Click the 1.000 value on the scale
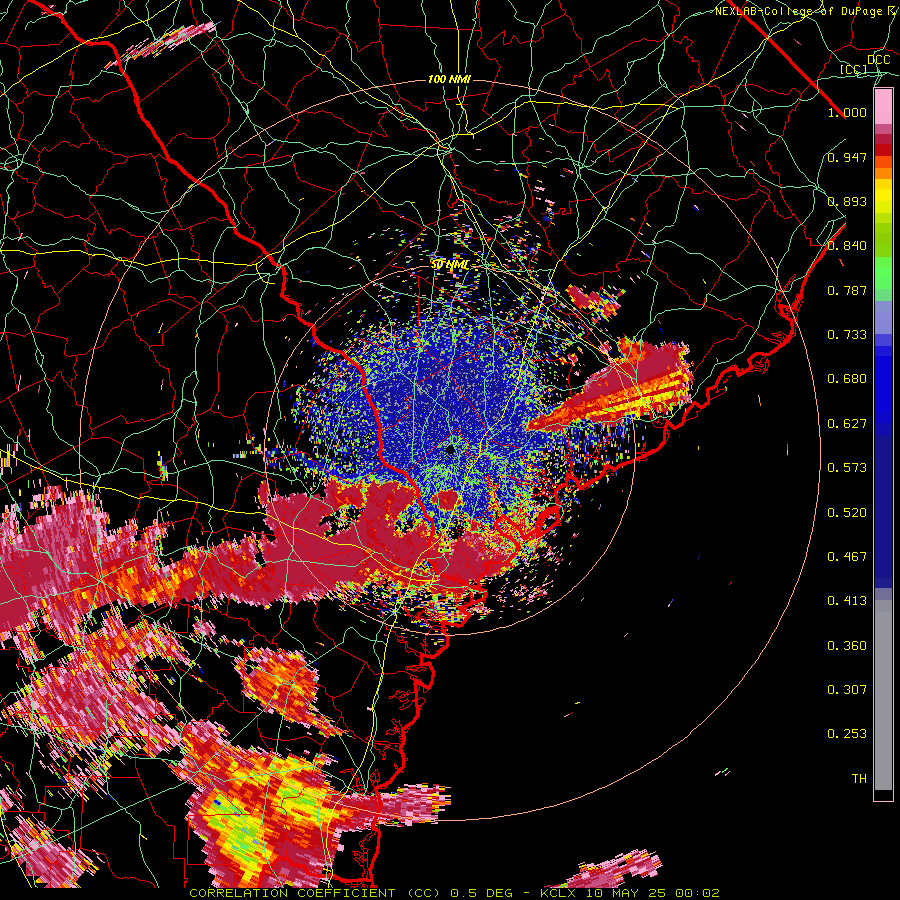This screenshot has height=900, width=900. (x=847, y=112)
